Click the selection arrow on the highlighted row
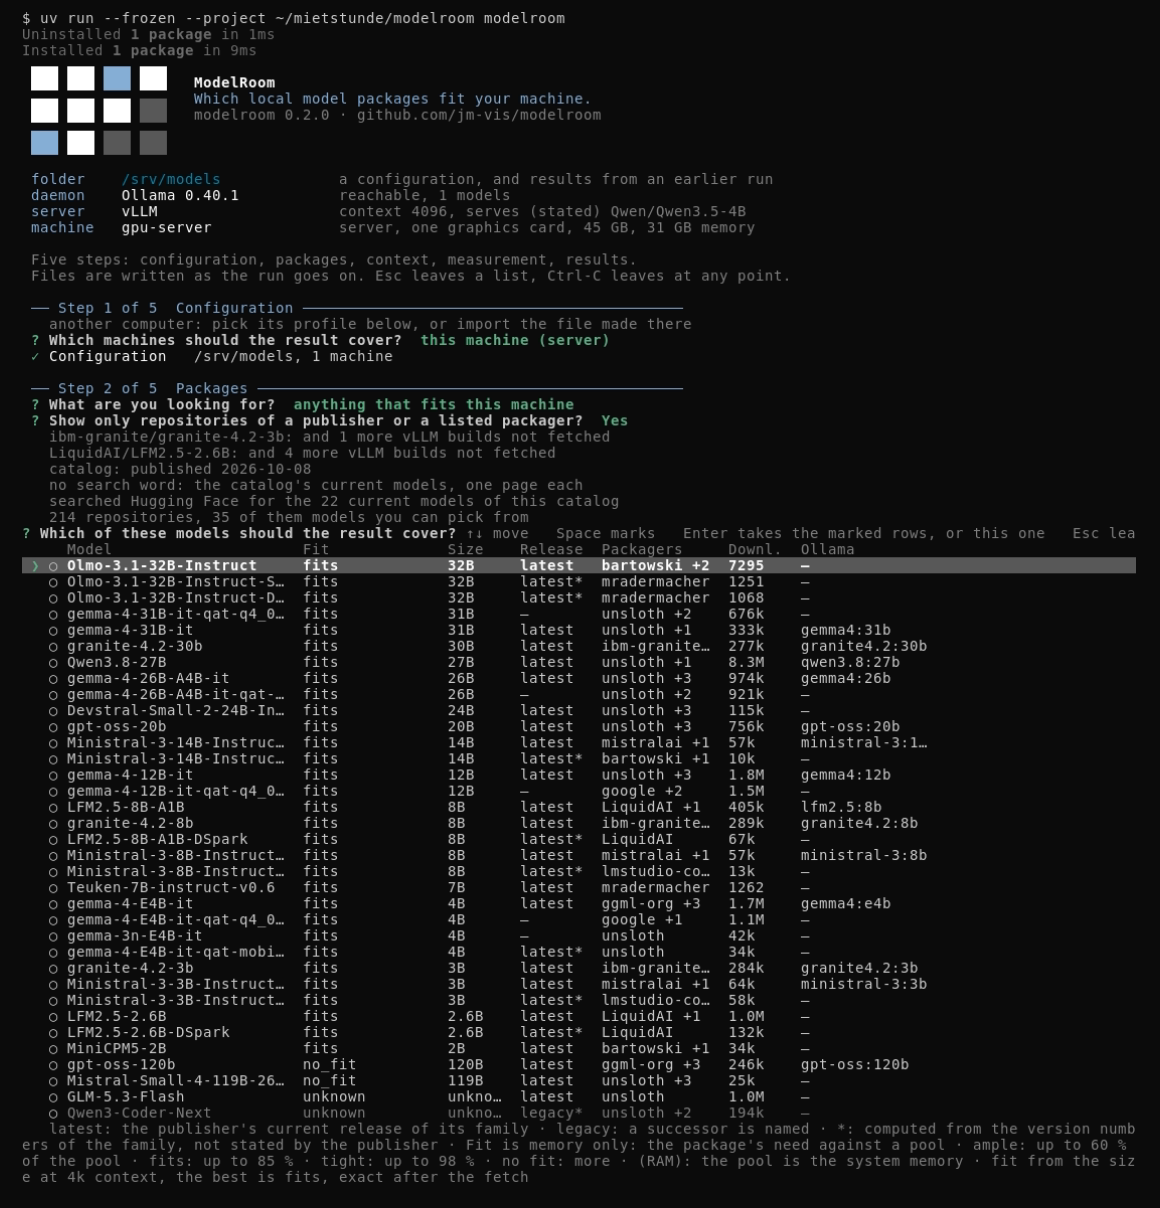The image size is (1160, 1208). [35, 566]
